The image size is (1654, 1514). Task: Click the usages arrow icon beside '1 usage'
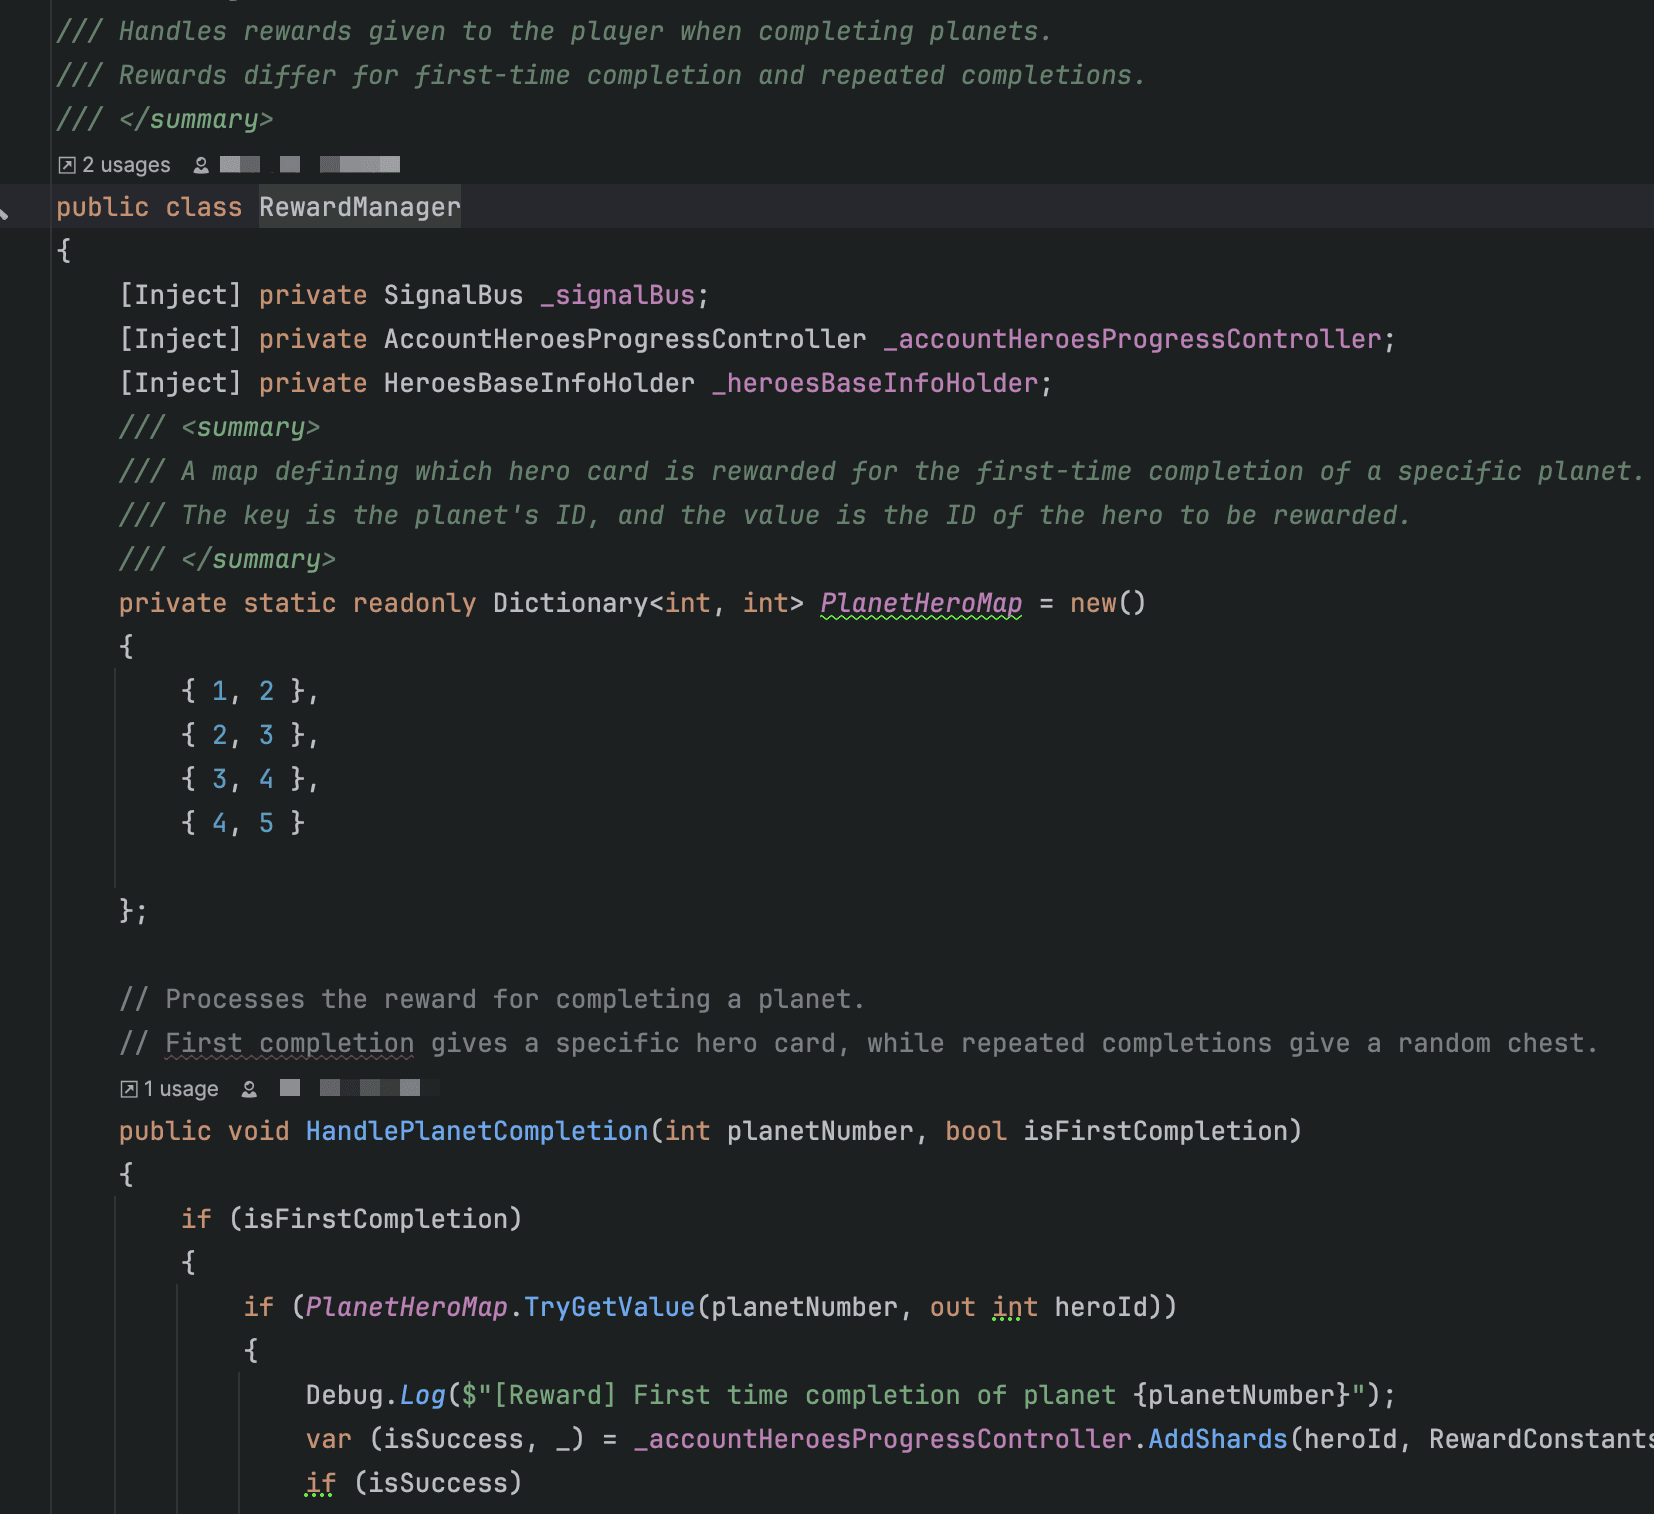(129, 1089)
